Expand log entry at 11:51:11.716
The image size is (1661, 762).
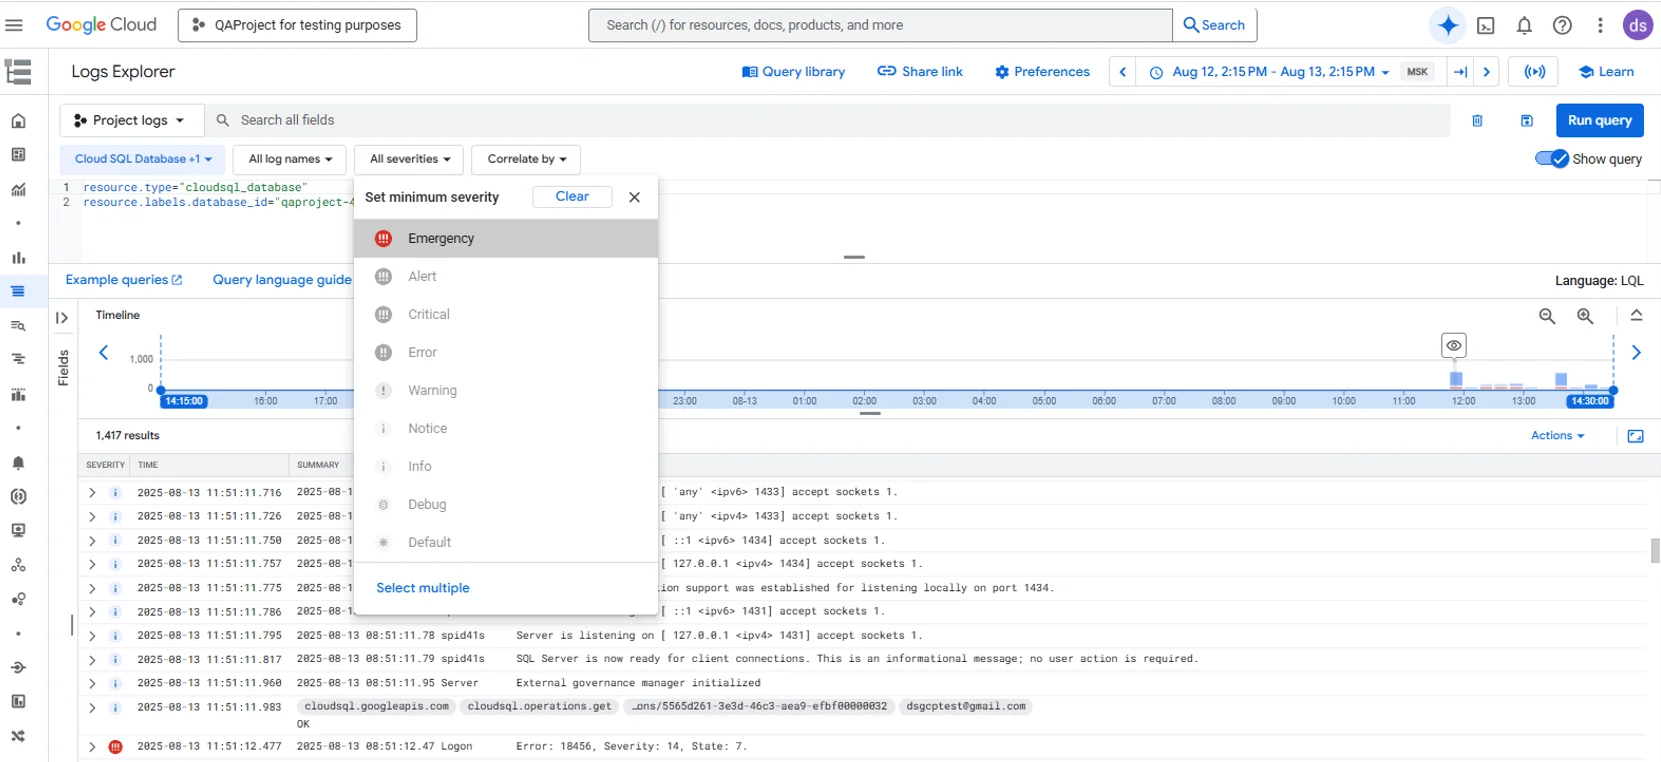(92, 493)
